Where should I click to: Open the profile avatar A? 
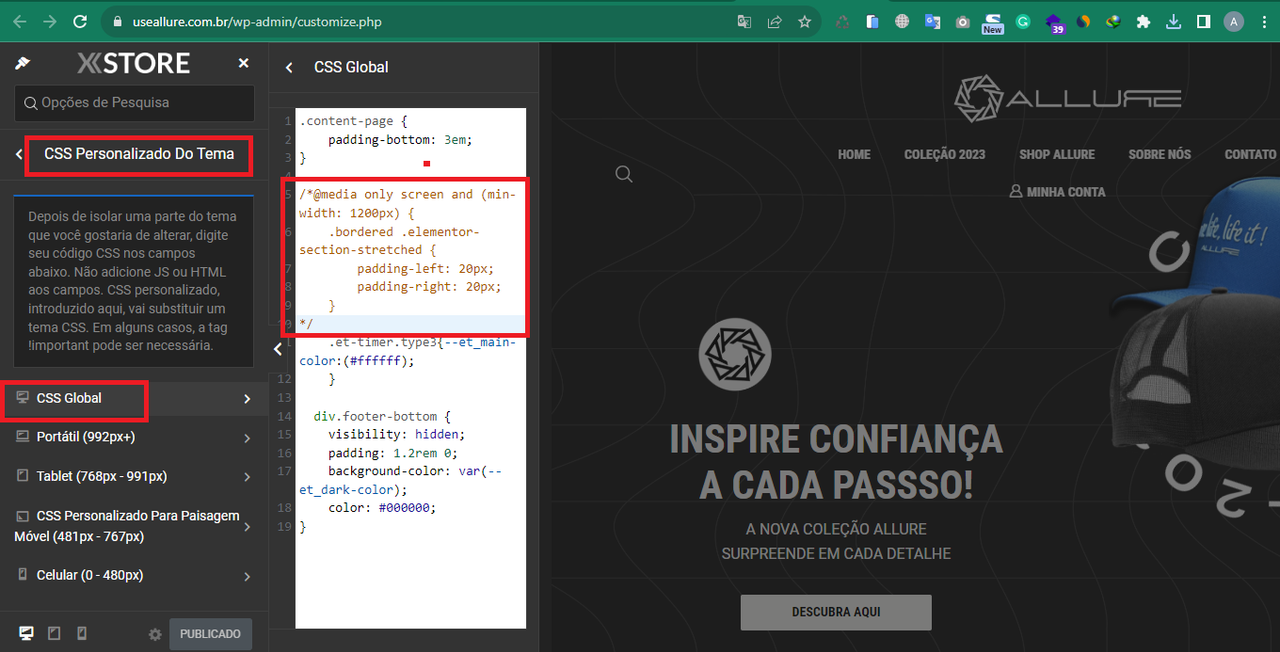(1234, 21)
